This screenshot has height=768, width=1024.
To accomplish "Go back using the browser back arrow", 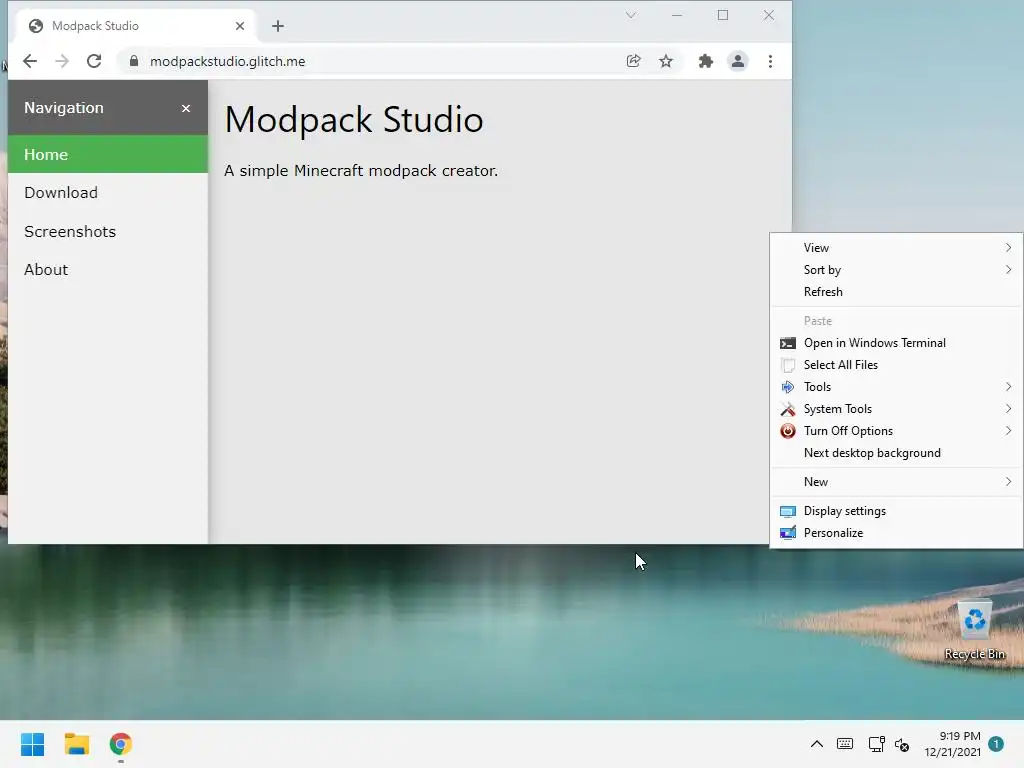I will click(30, 61).
